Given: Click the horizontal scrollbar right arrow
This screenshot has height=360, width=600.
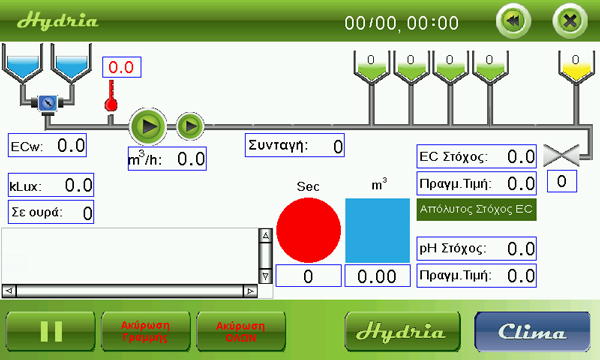Looking at the screenshot, I should pos(250,292).
